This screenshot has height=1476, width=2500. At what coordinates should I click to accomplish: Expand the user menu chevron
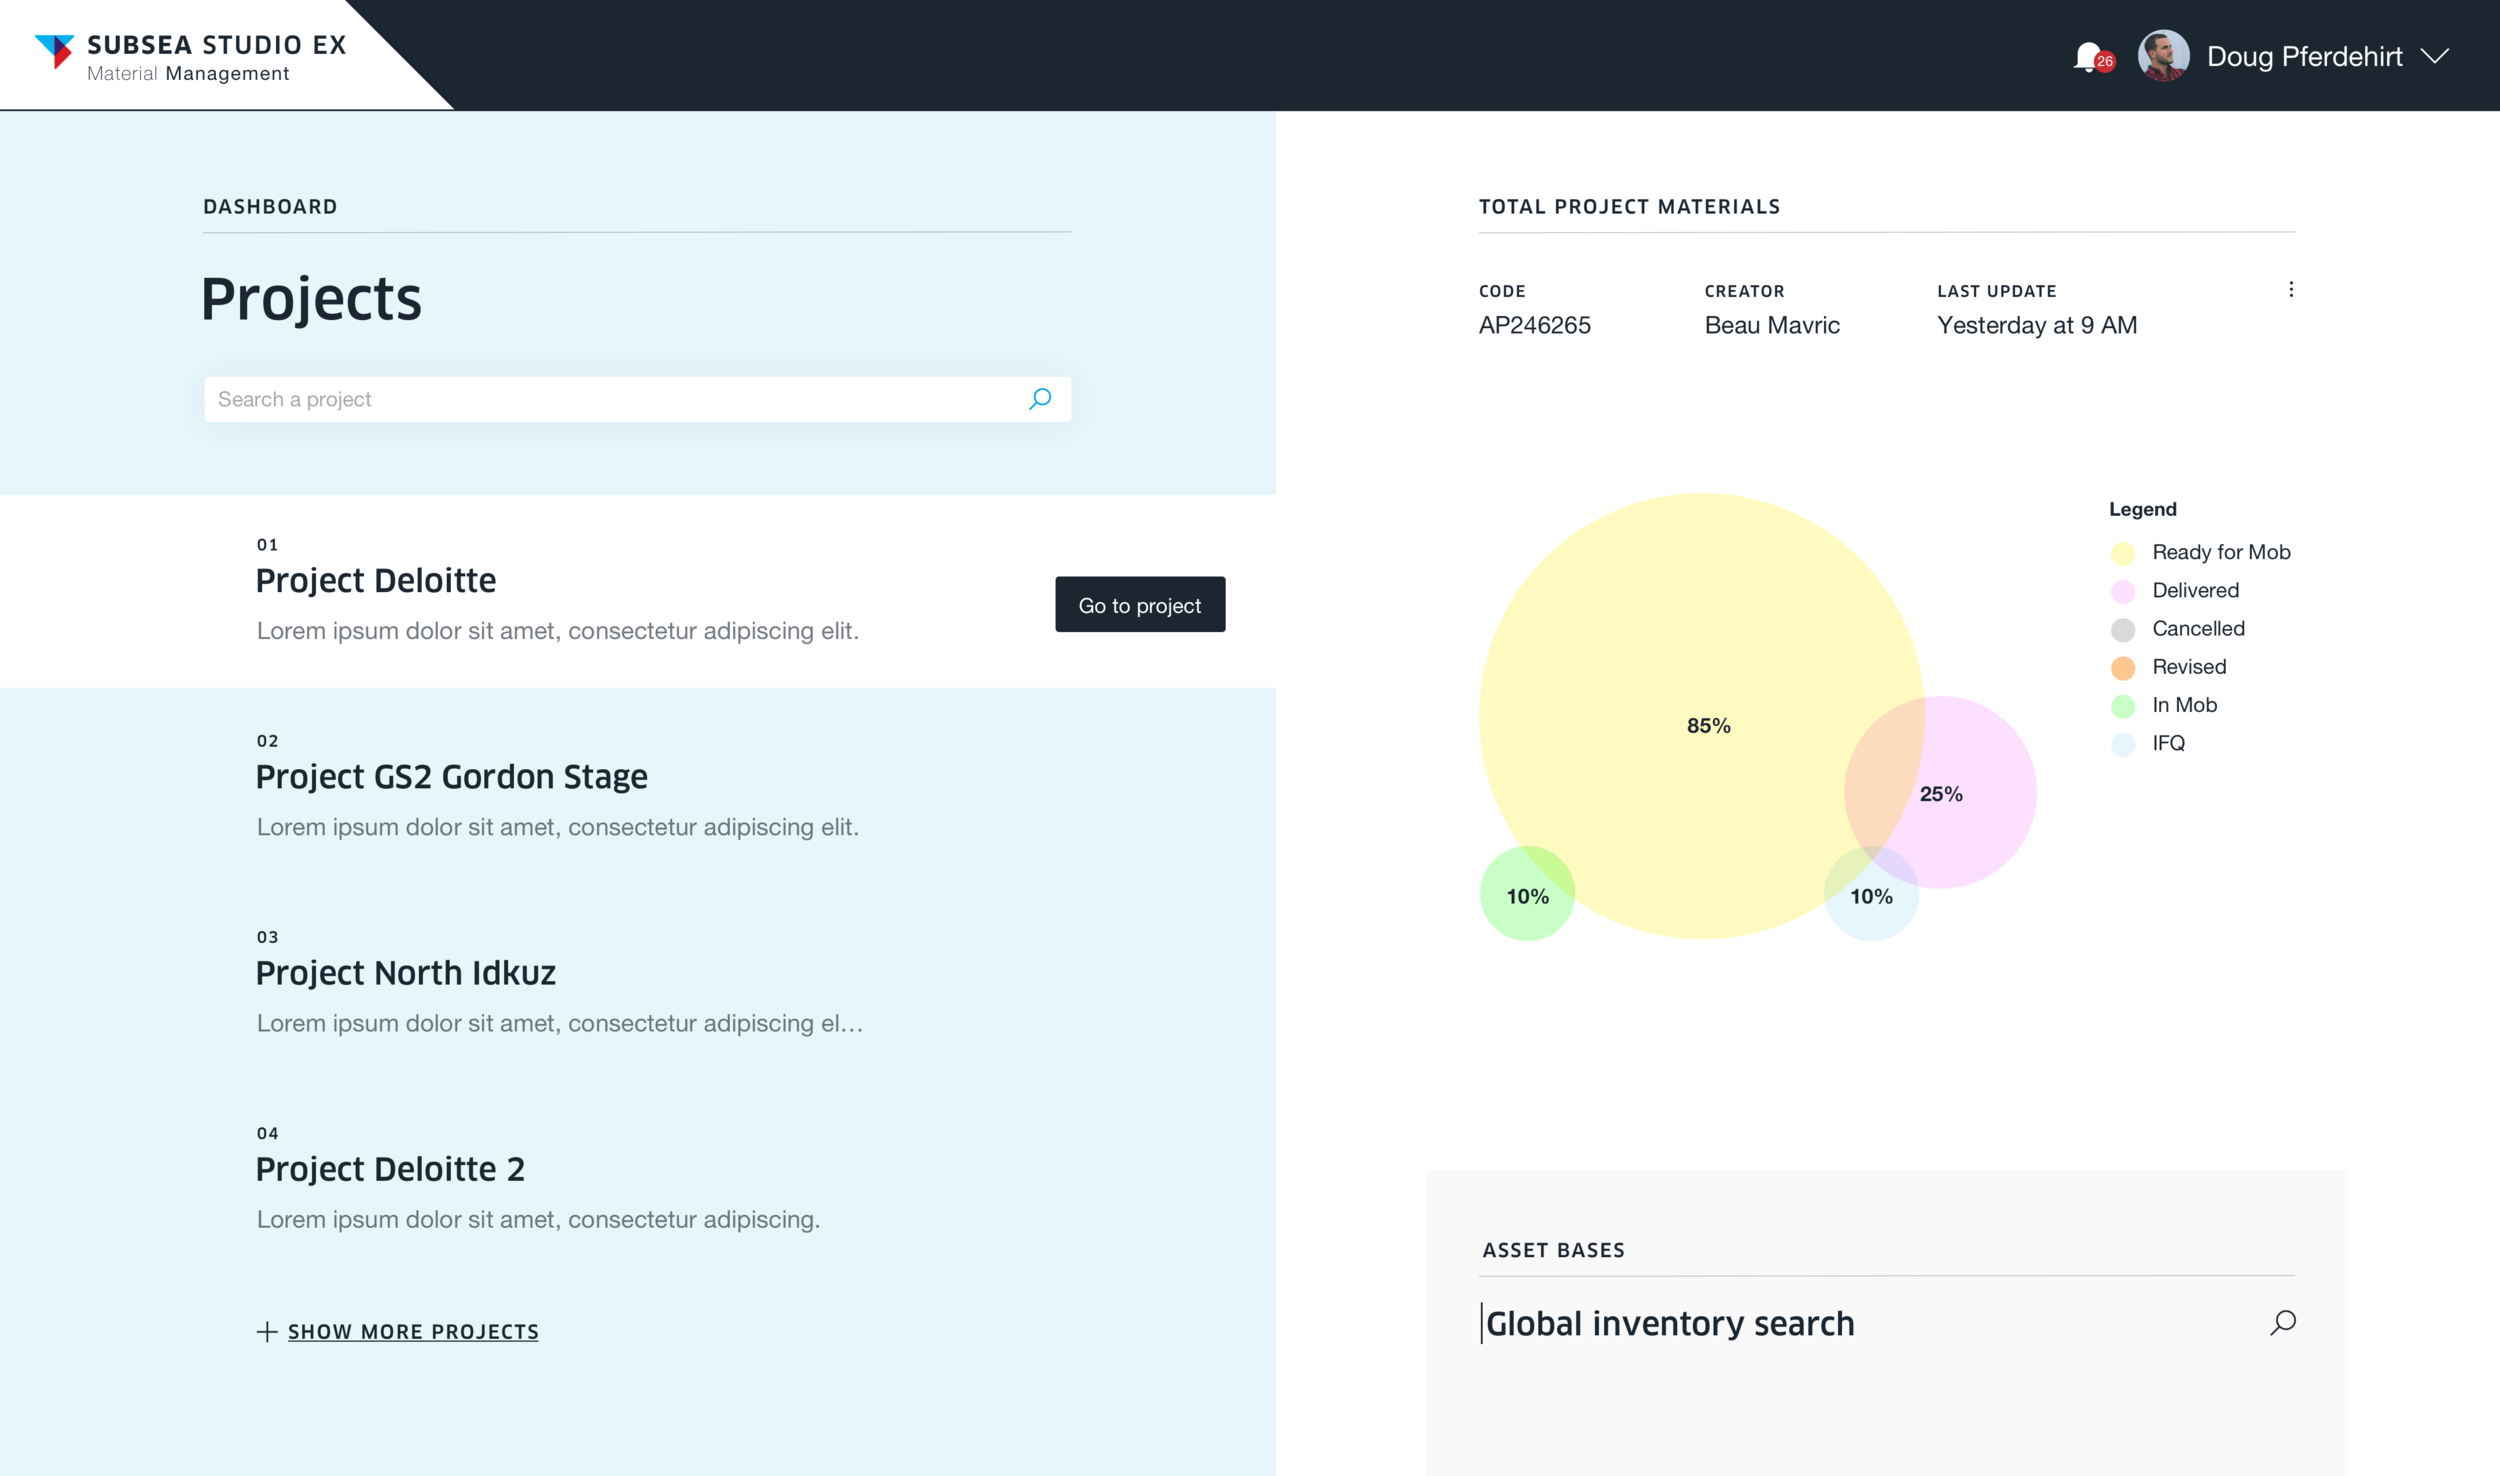2435,56
